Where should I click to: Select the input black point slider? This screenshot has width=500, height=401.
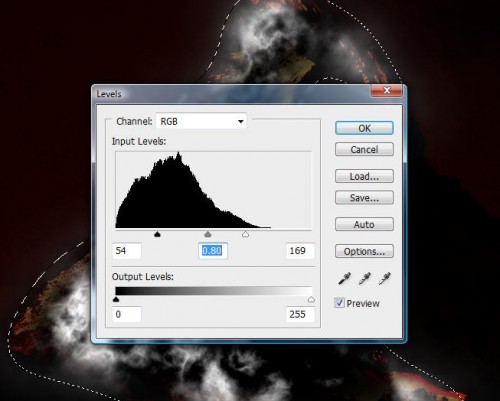158,234
